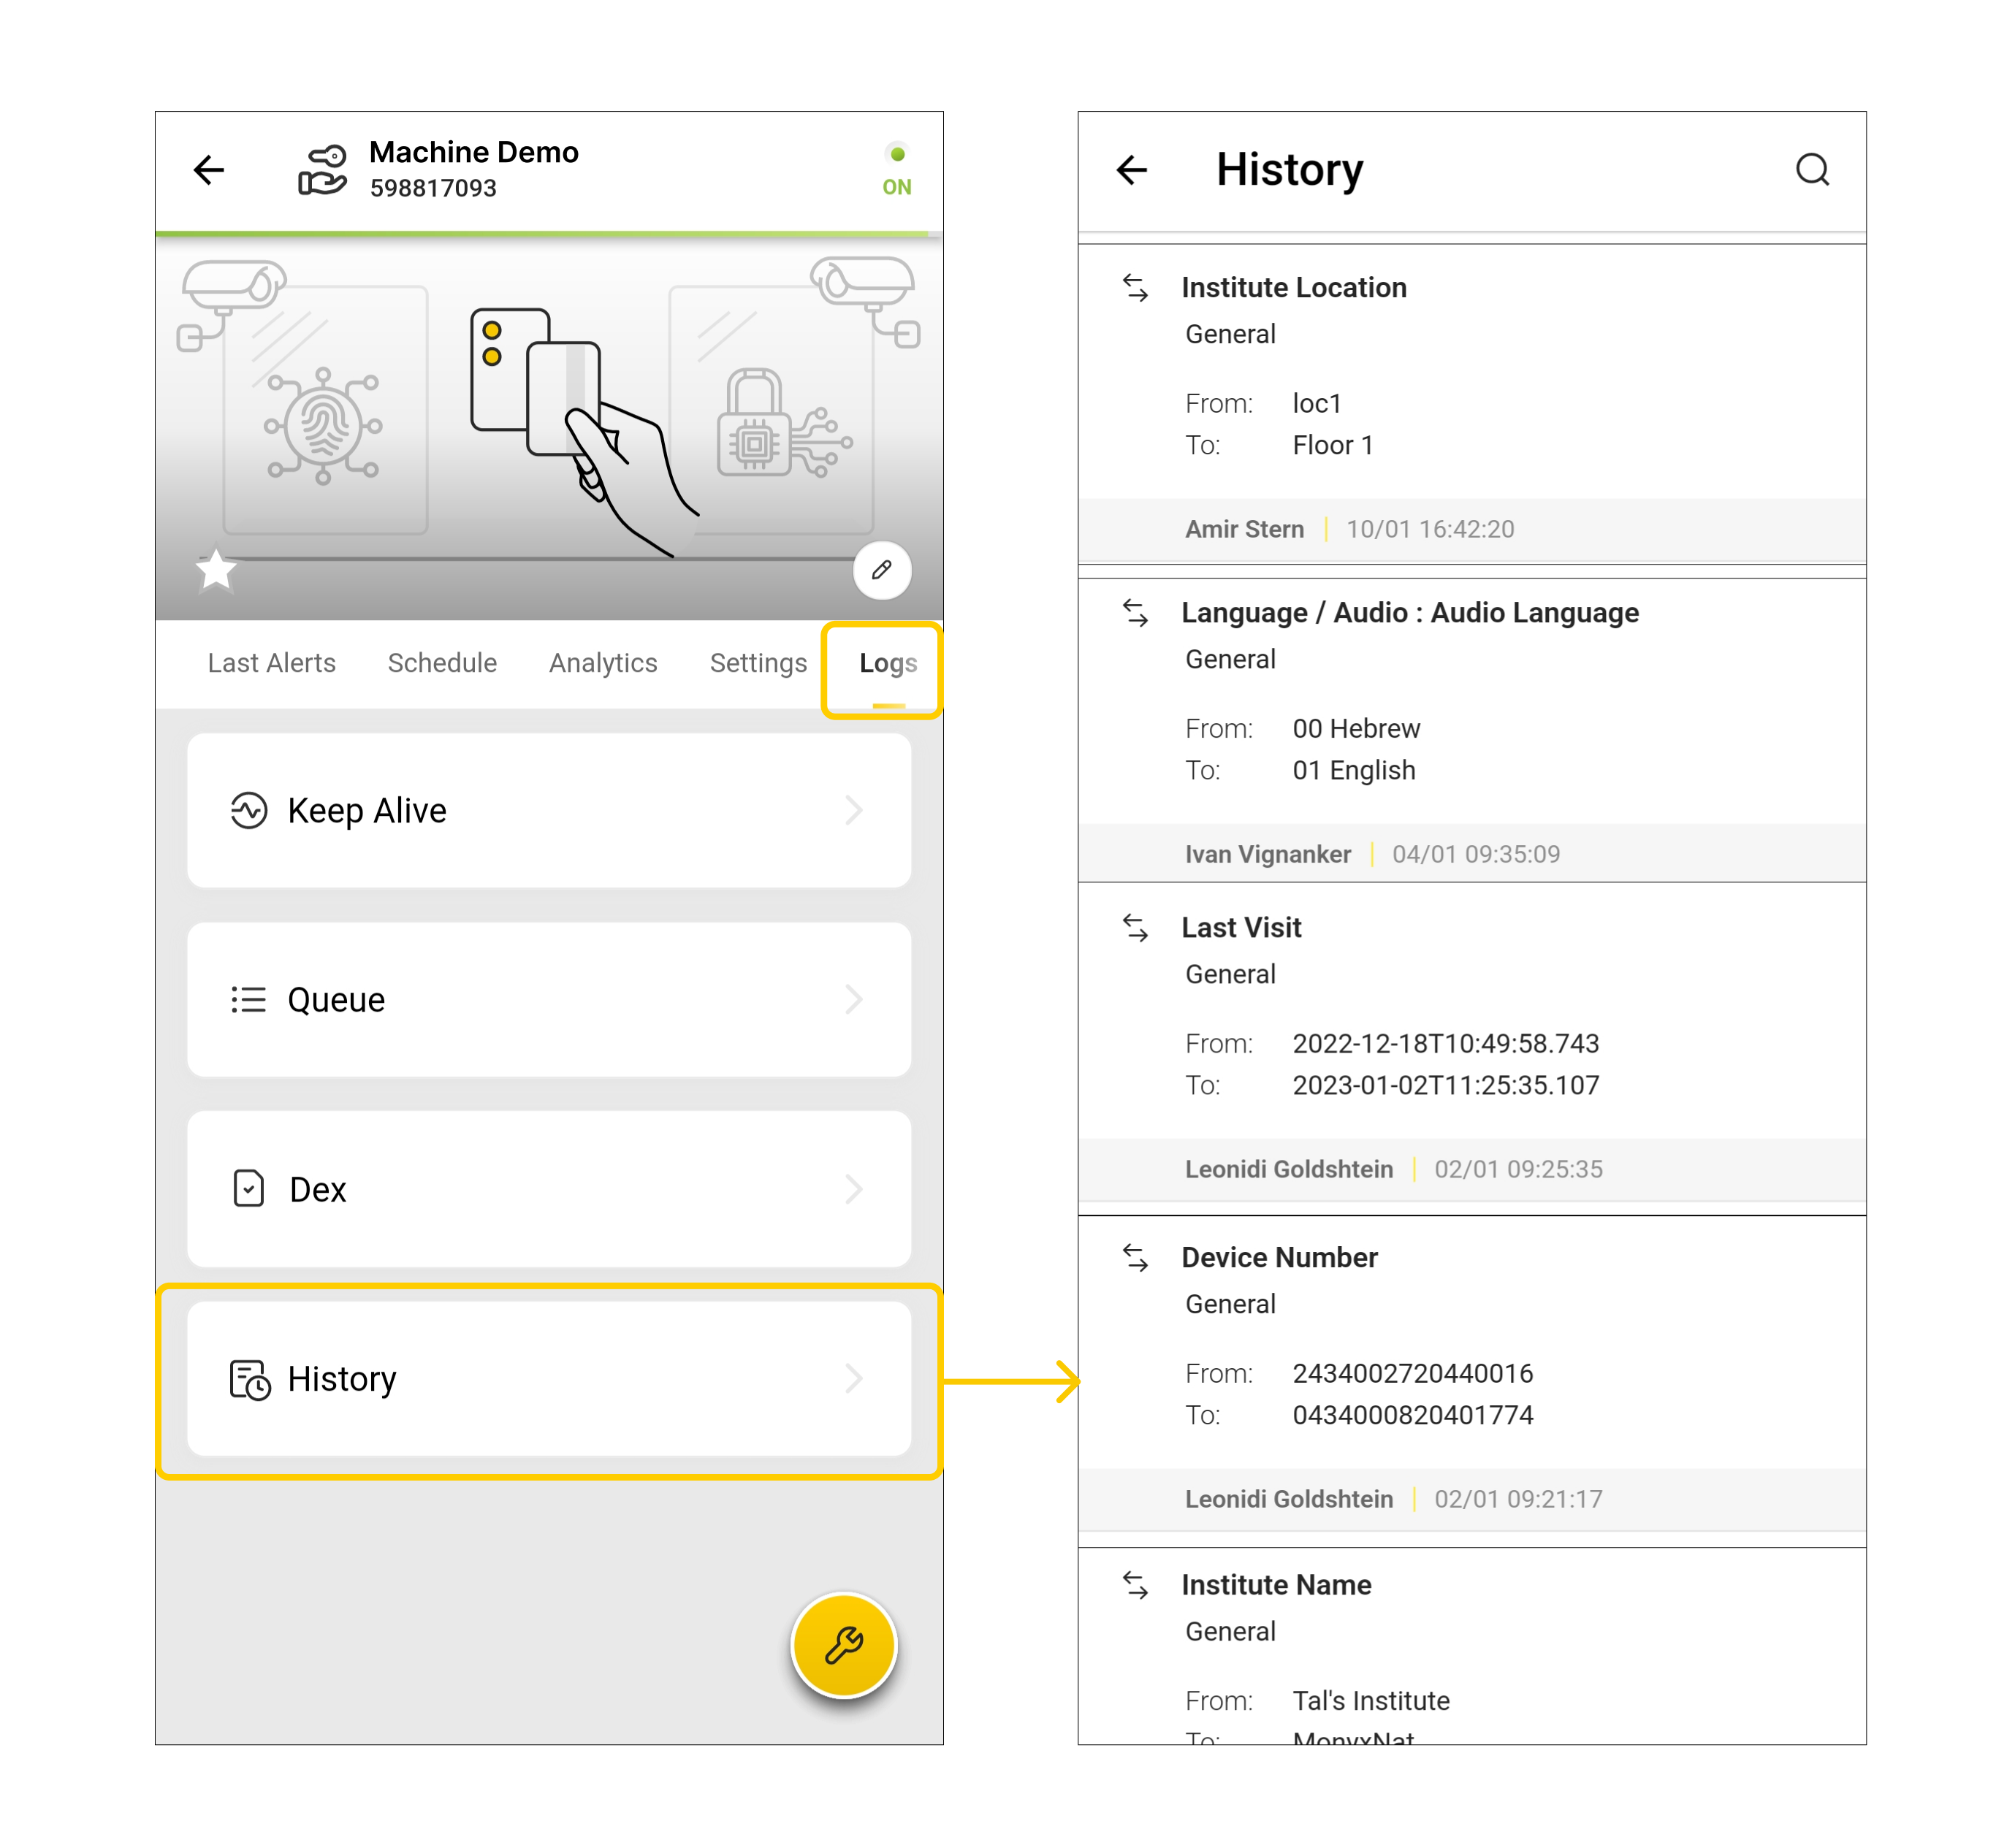
Task: Click the machine key-in-hand icon
Action: coord(322,170)
